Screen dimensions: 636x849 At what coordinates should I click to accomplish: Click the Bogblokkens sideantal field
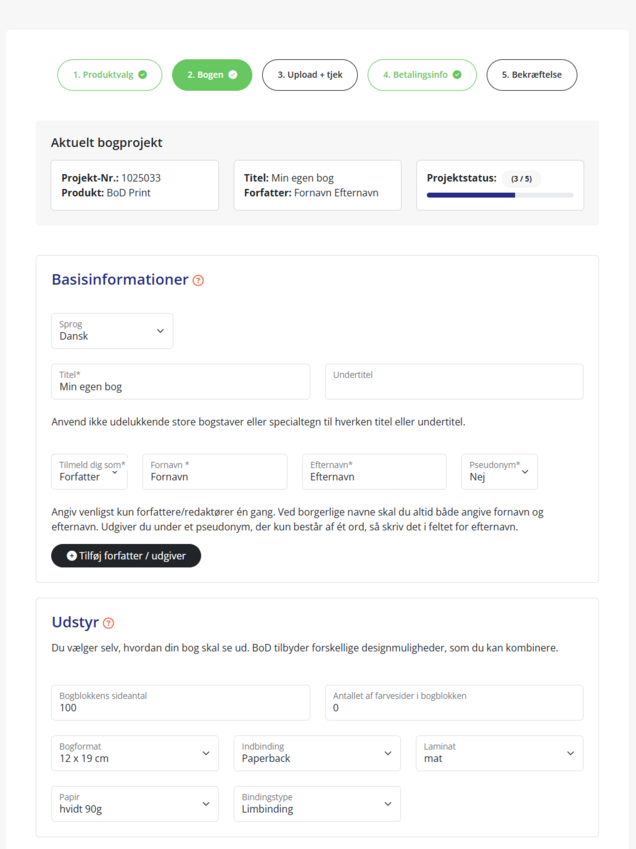click(180, 702)
